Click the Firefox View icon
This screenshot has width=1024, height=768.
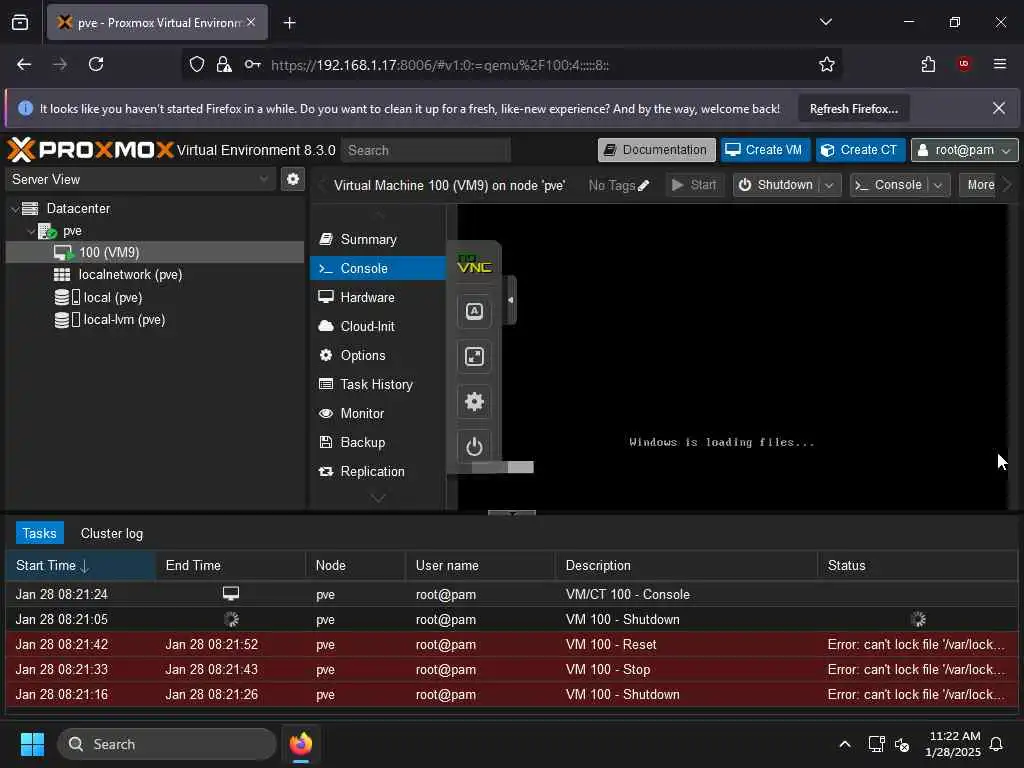pos(20,22)
